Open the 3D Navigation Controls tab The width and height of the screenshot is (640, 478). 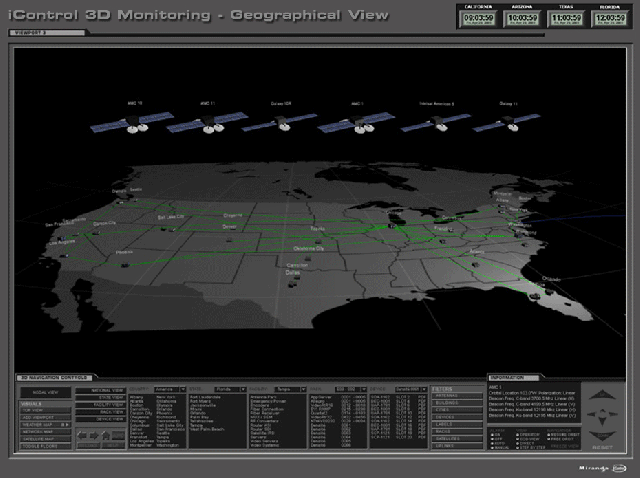click(x=55, y=378)
